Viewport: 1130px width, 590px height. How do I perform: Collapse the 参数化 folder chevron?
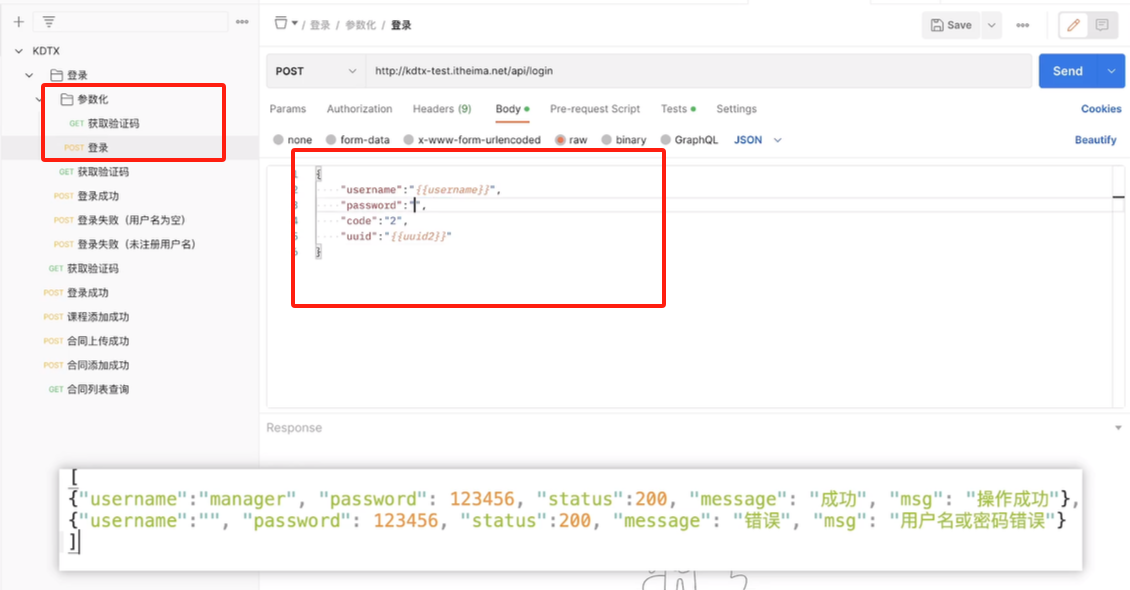[x=39, y=99]
